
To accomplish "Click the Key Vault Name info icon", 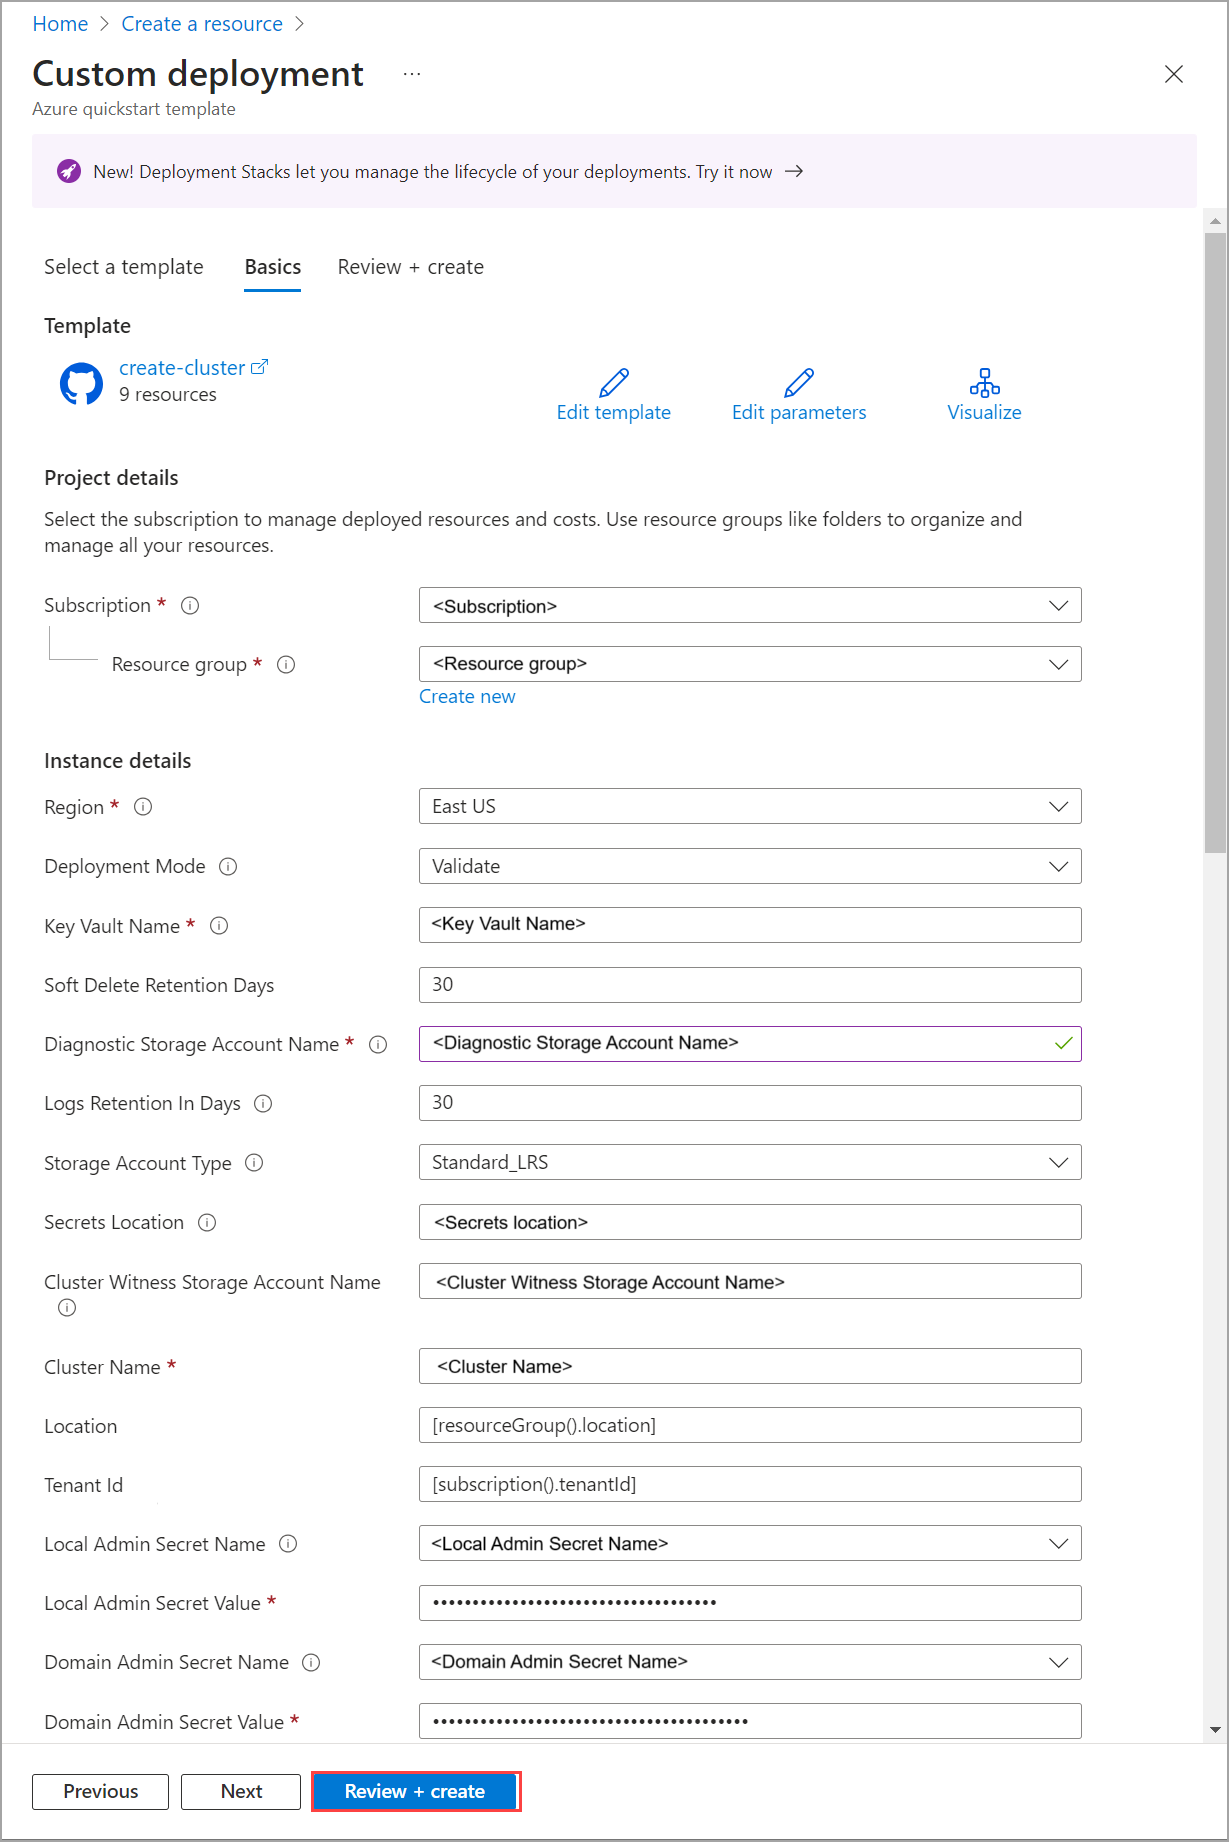I will click(219, 926).
